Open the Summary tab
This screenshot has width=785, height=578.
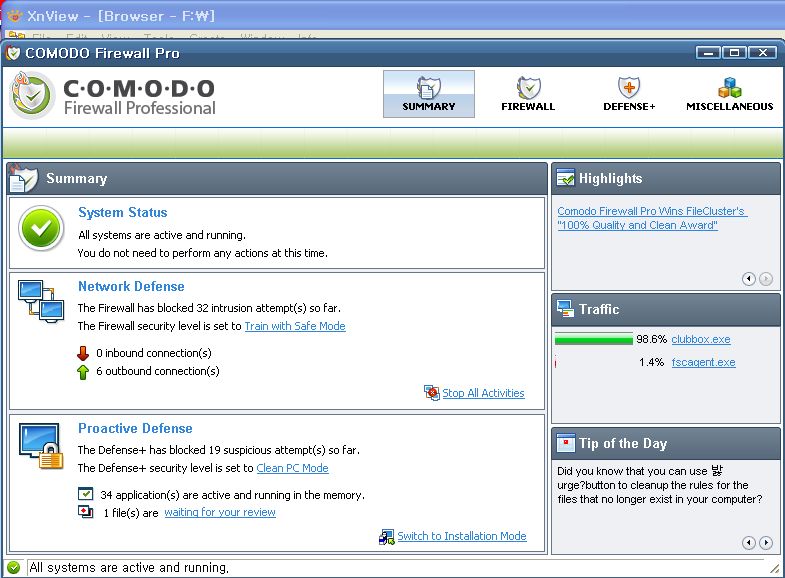pyautogui.click(x=429, y=94)
